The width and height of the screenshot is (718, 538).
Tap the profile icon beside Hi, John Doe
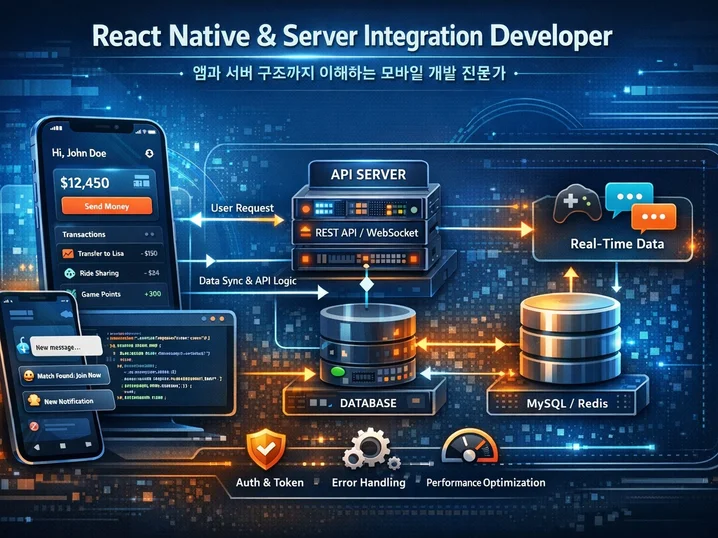click(149, 154)
